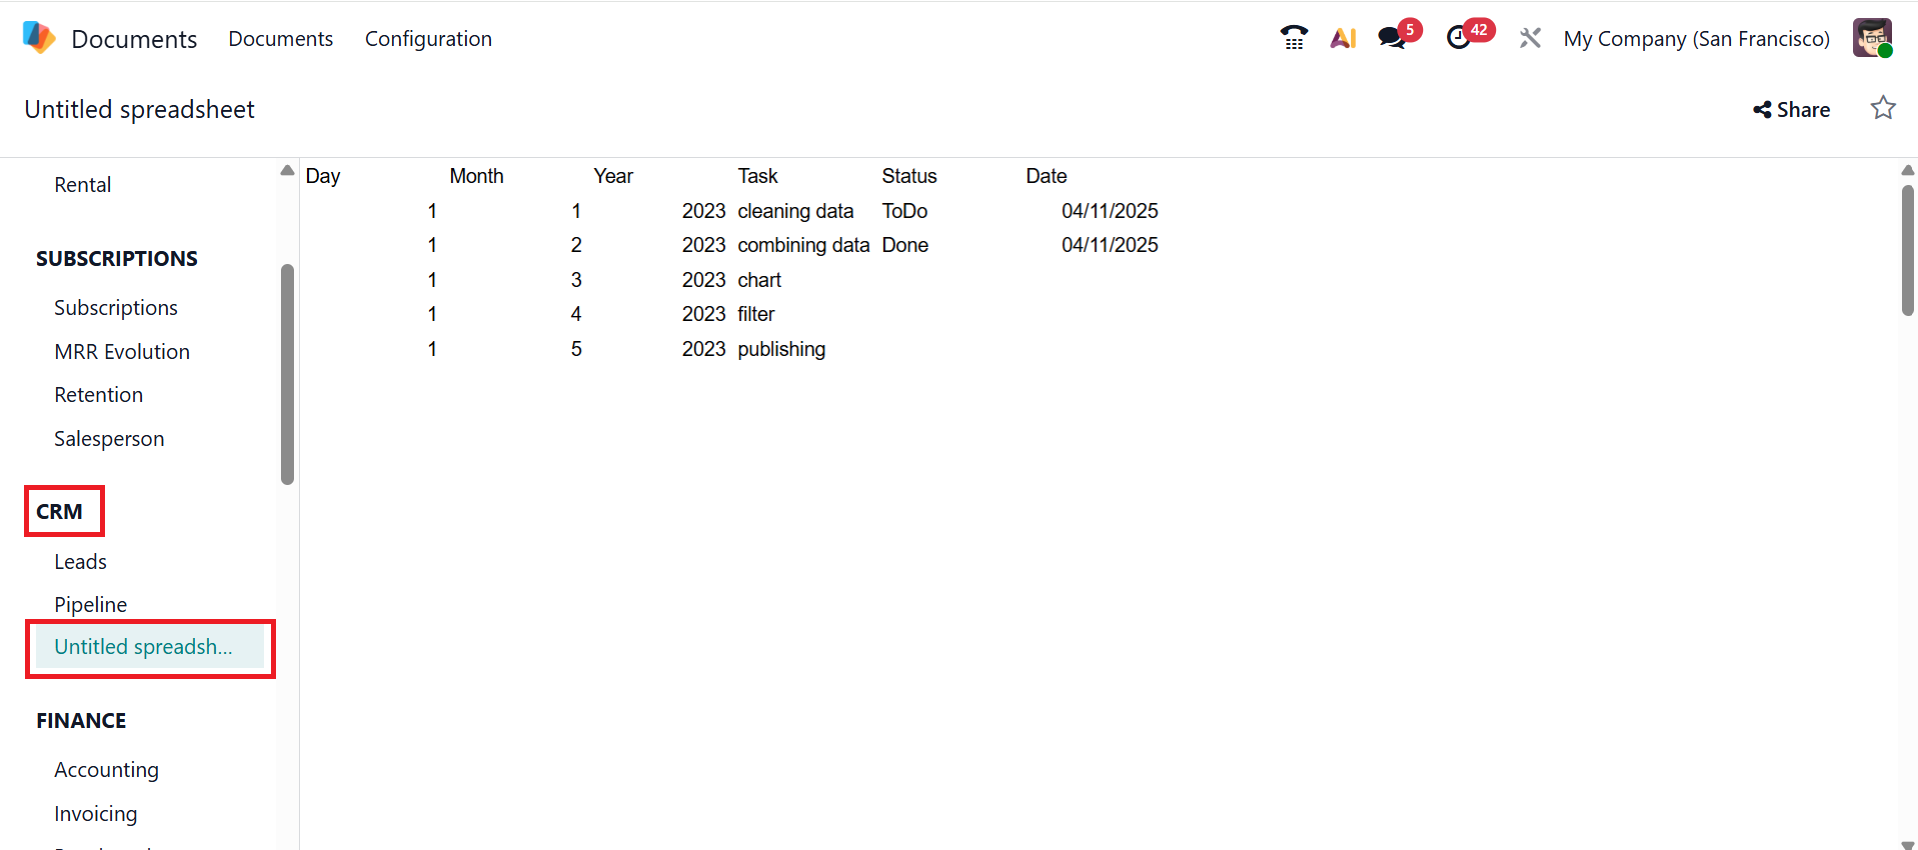Select Pipeline in the CRM section
Image resolution: width=1918 pixels, height=850 pixels.
click(x=90, y=604)
